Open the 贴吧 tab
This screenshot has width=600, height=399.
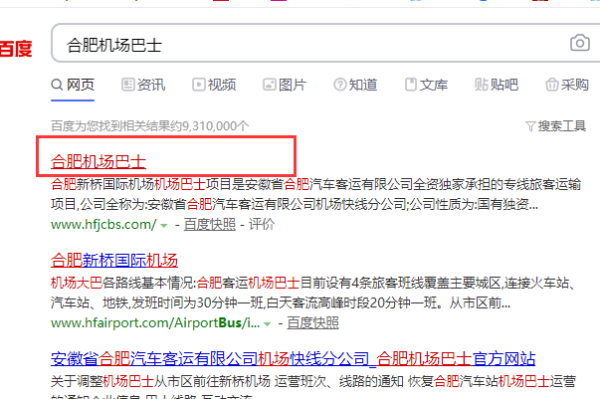coord(496,85)
